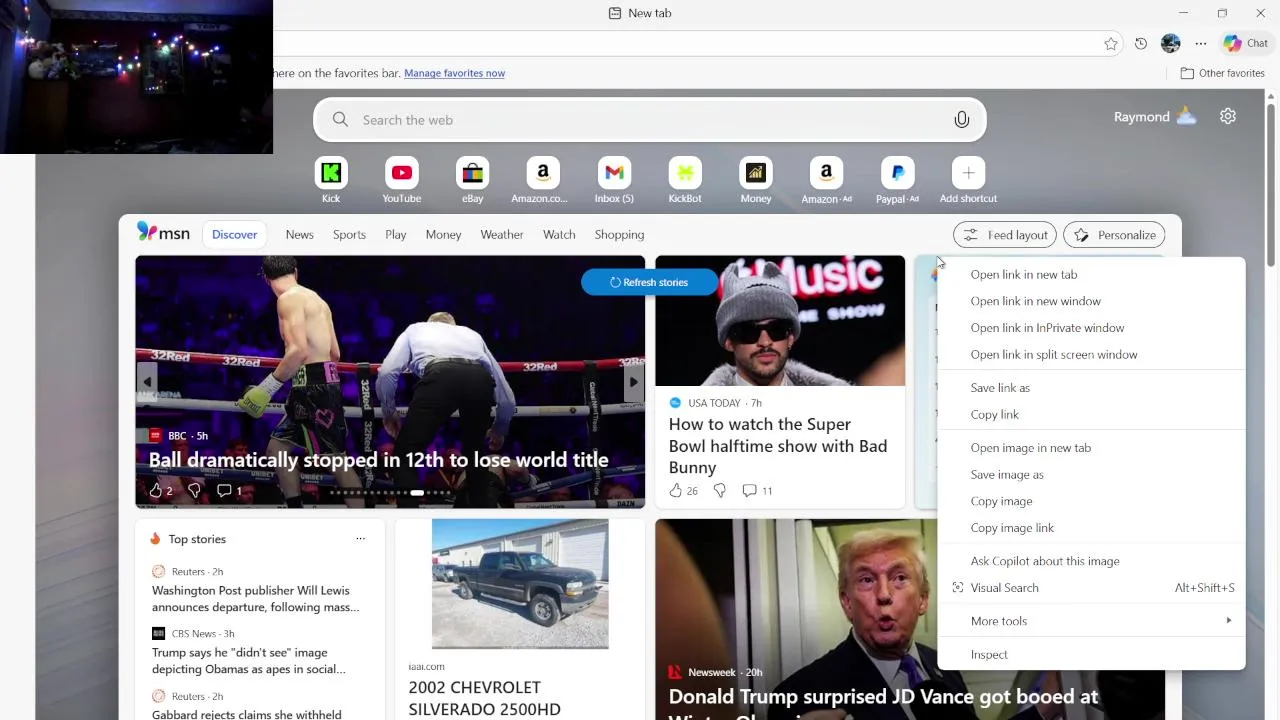Switch to the Play tab
This screenshot has width=1280, height=720.
point(396,234)
